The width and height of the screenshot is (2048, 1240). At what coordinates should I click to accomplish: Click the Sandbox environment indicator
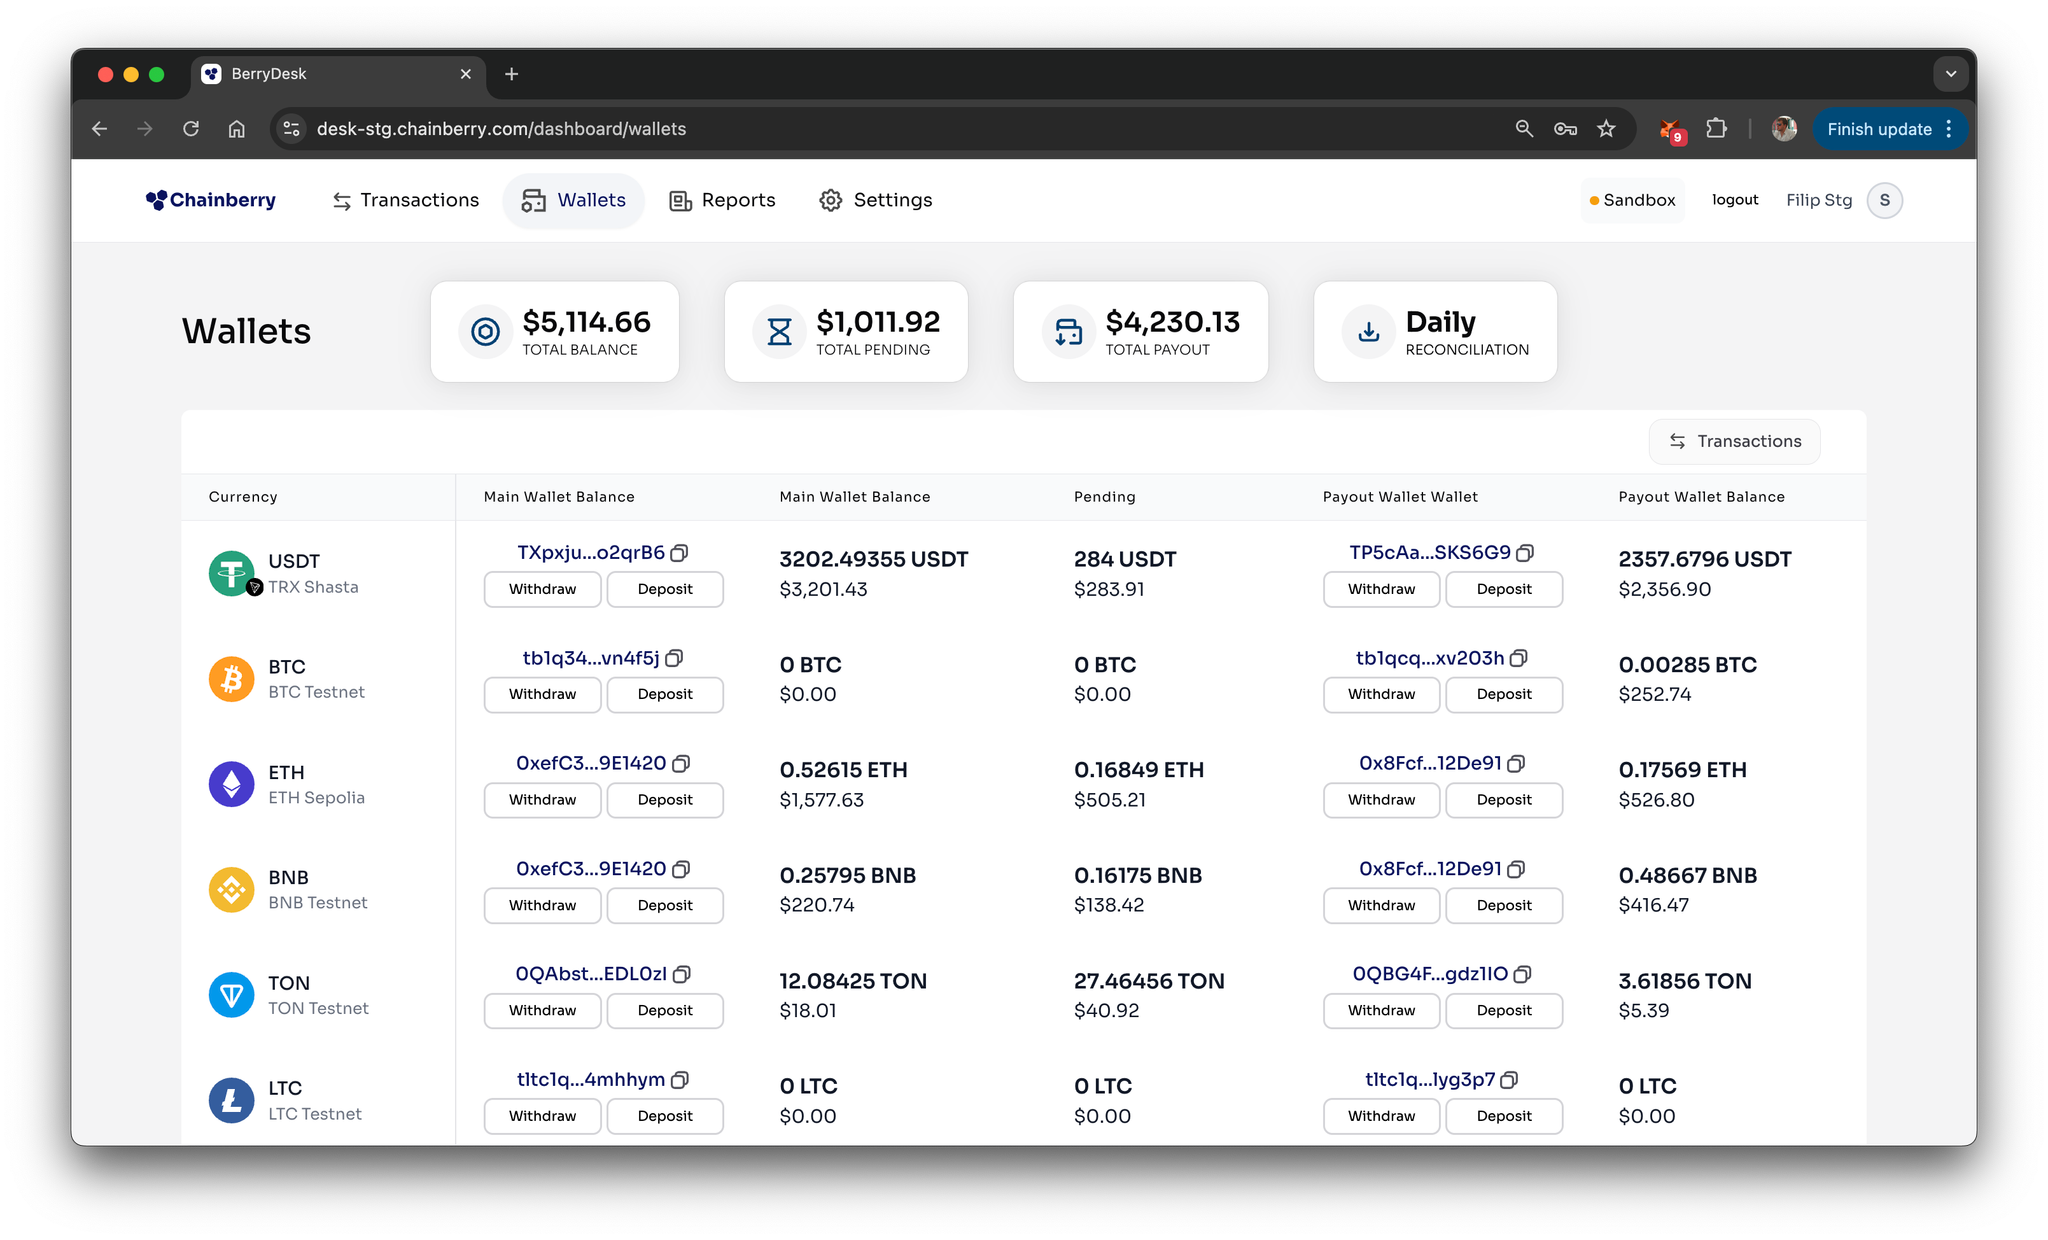(x=1632, y=200)
